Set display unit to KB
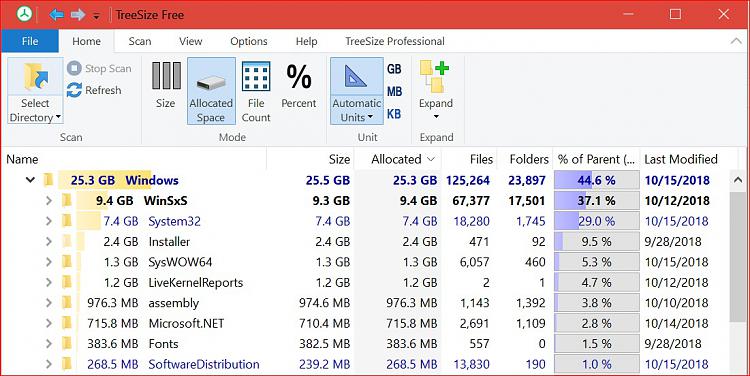This screenshot has width=750, height=376. [x=394, y=114]
